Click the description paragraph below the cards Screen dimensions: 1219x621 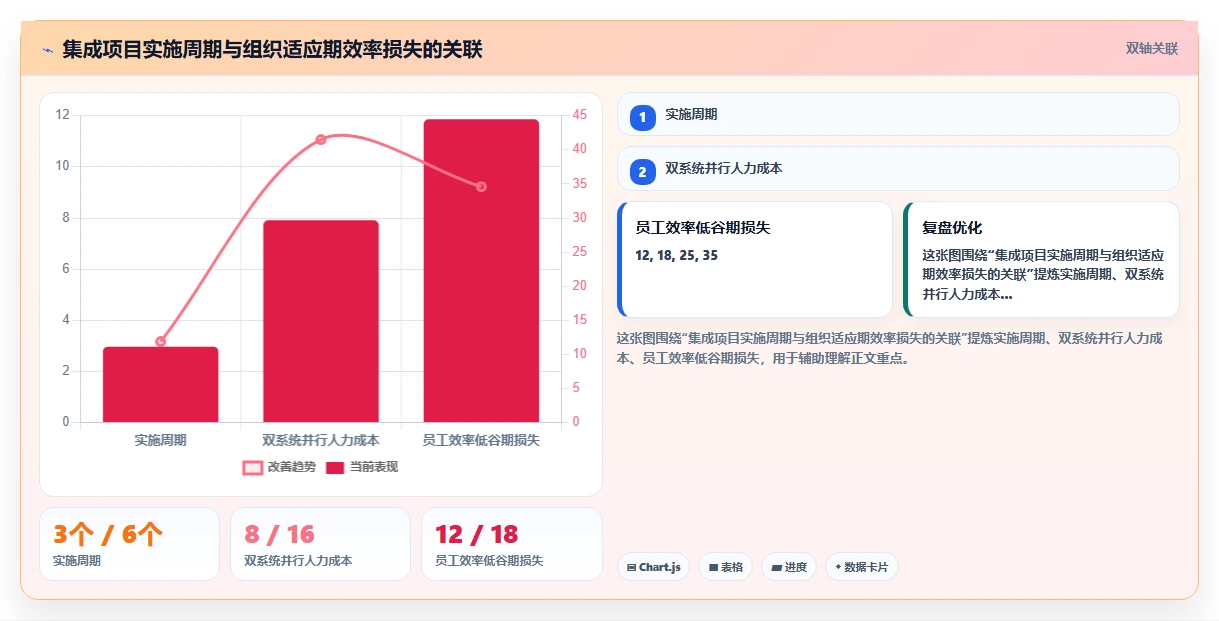pyautogui.click(x=890, y=348)
